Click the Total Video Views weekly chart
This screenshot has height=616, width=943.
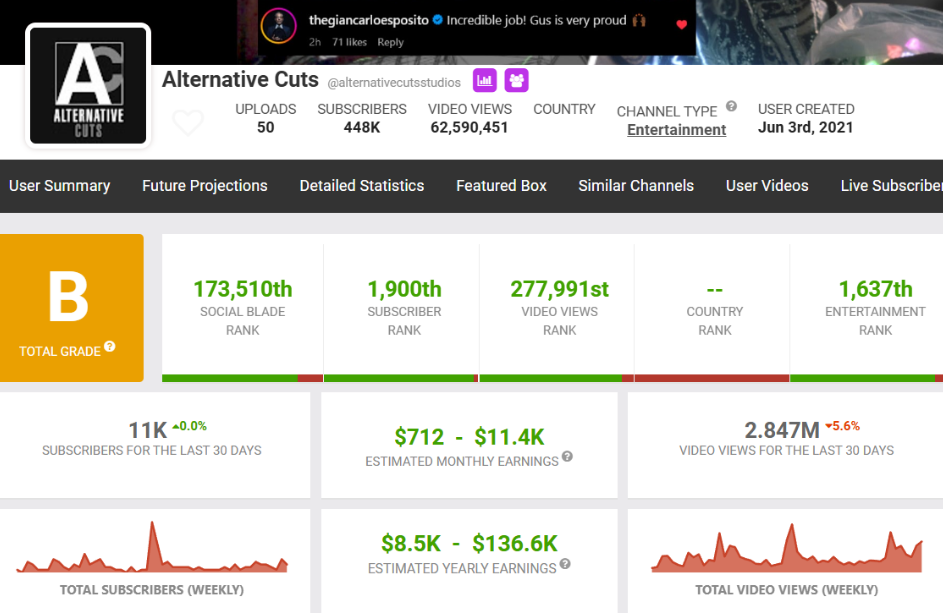(787, 547)
